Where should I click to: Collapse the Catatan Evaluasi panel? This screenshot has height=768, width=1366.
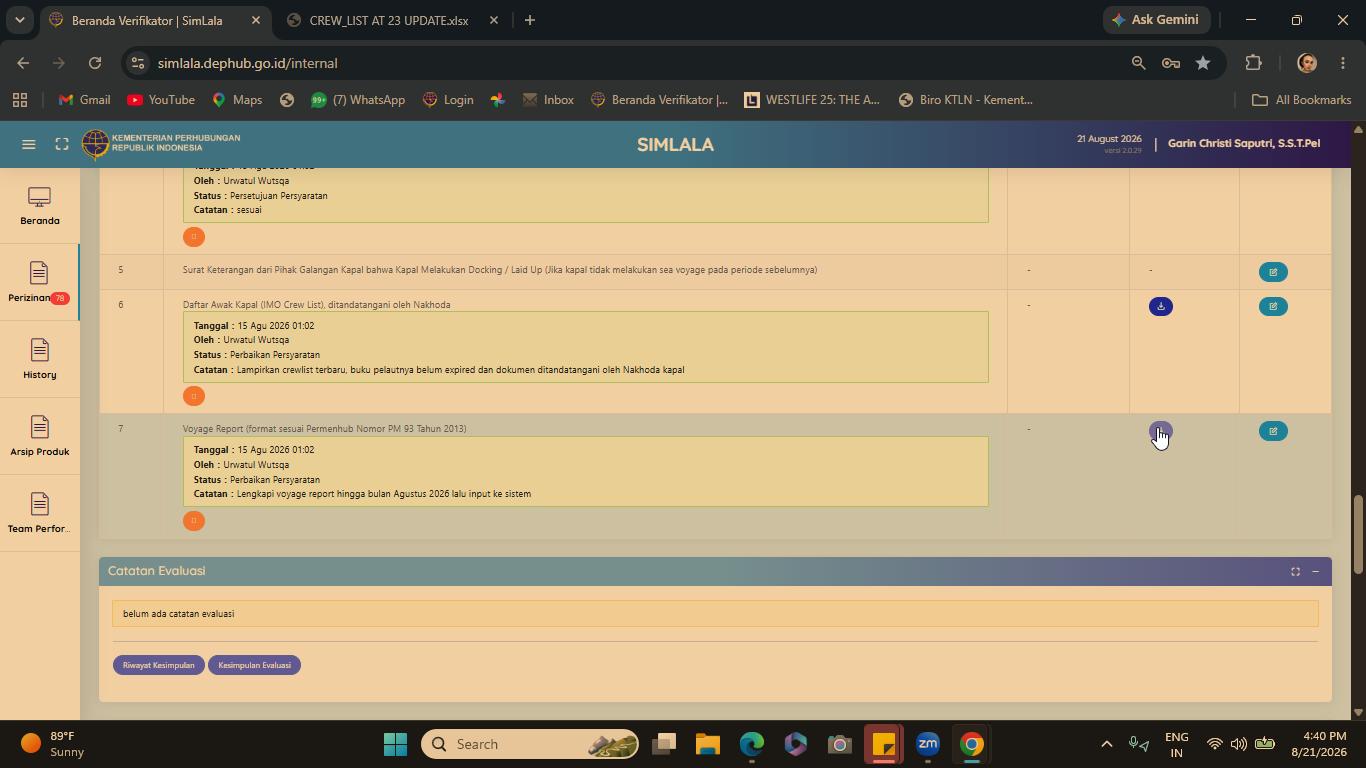click(x=1315, y=571)
